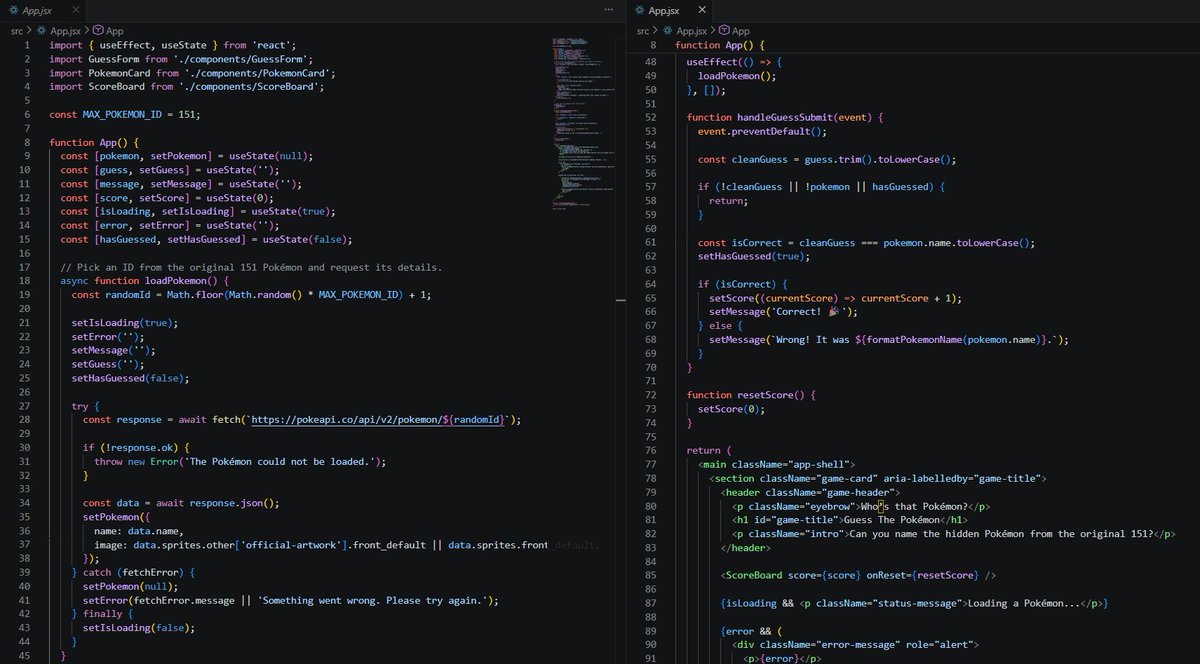This screenshot has height=664, width=1200.
Task: Open the App symbol breadcrumb in left editor
Action: 109,31
